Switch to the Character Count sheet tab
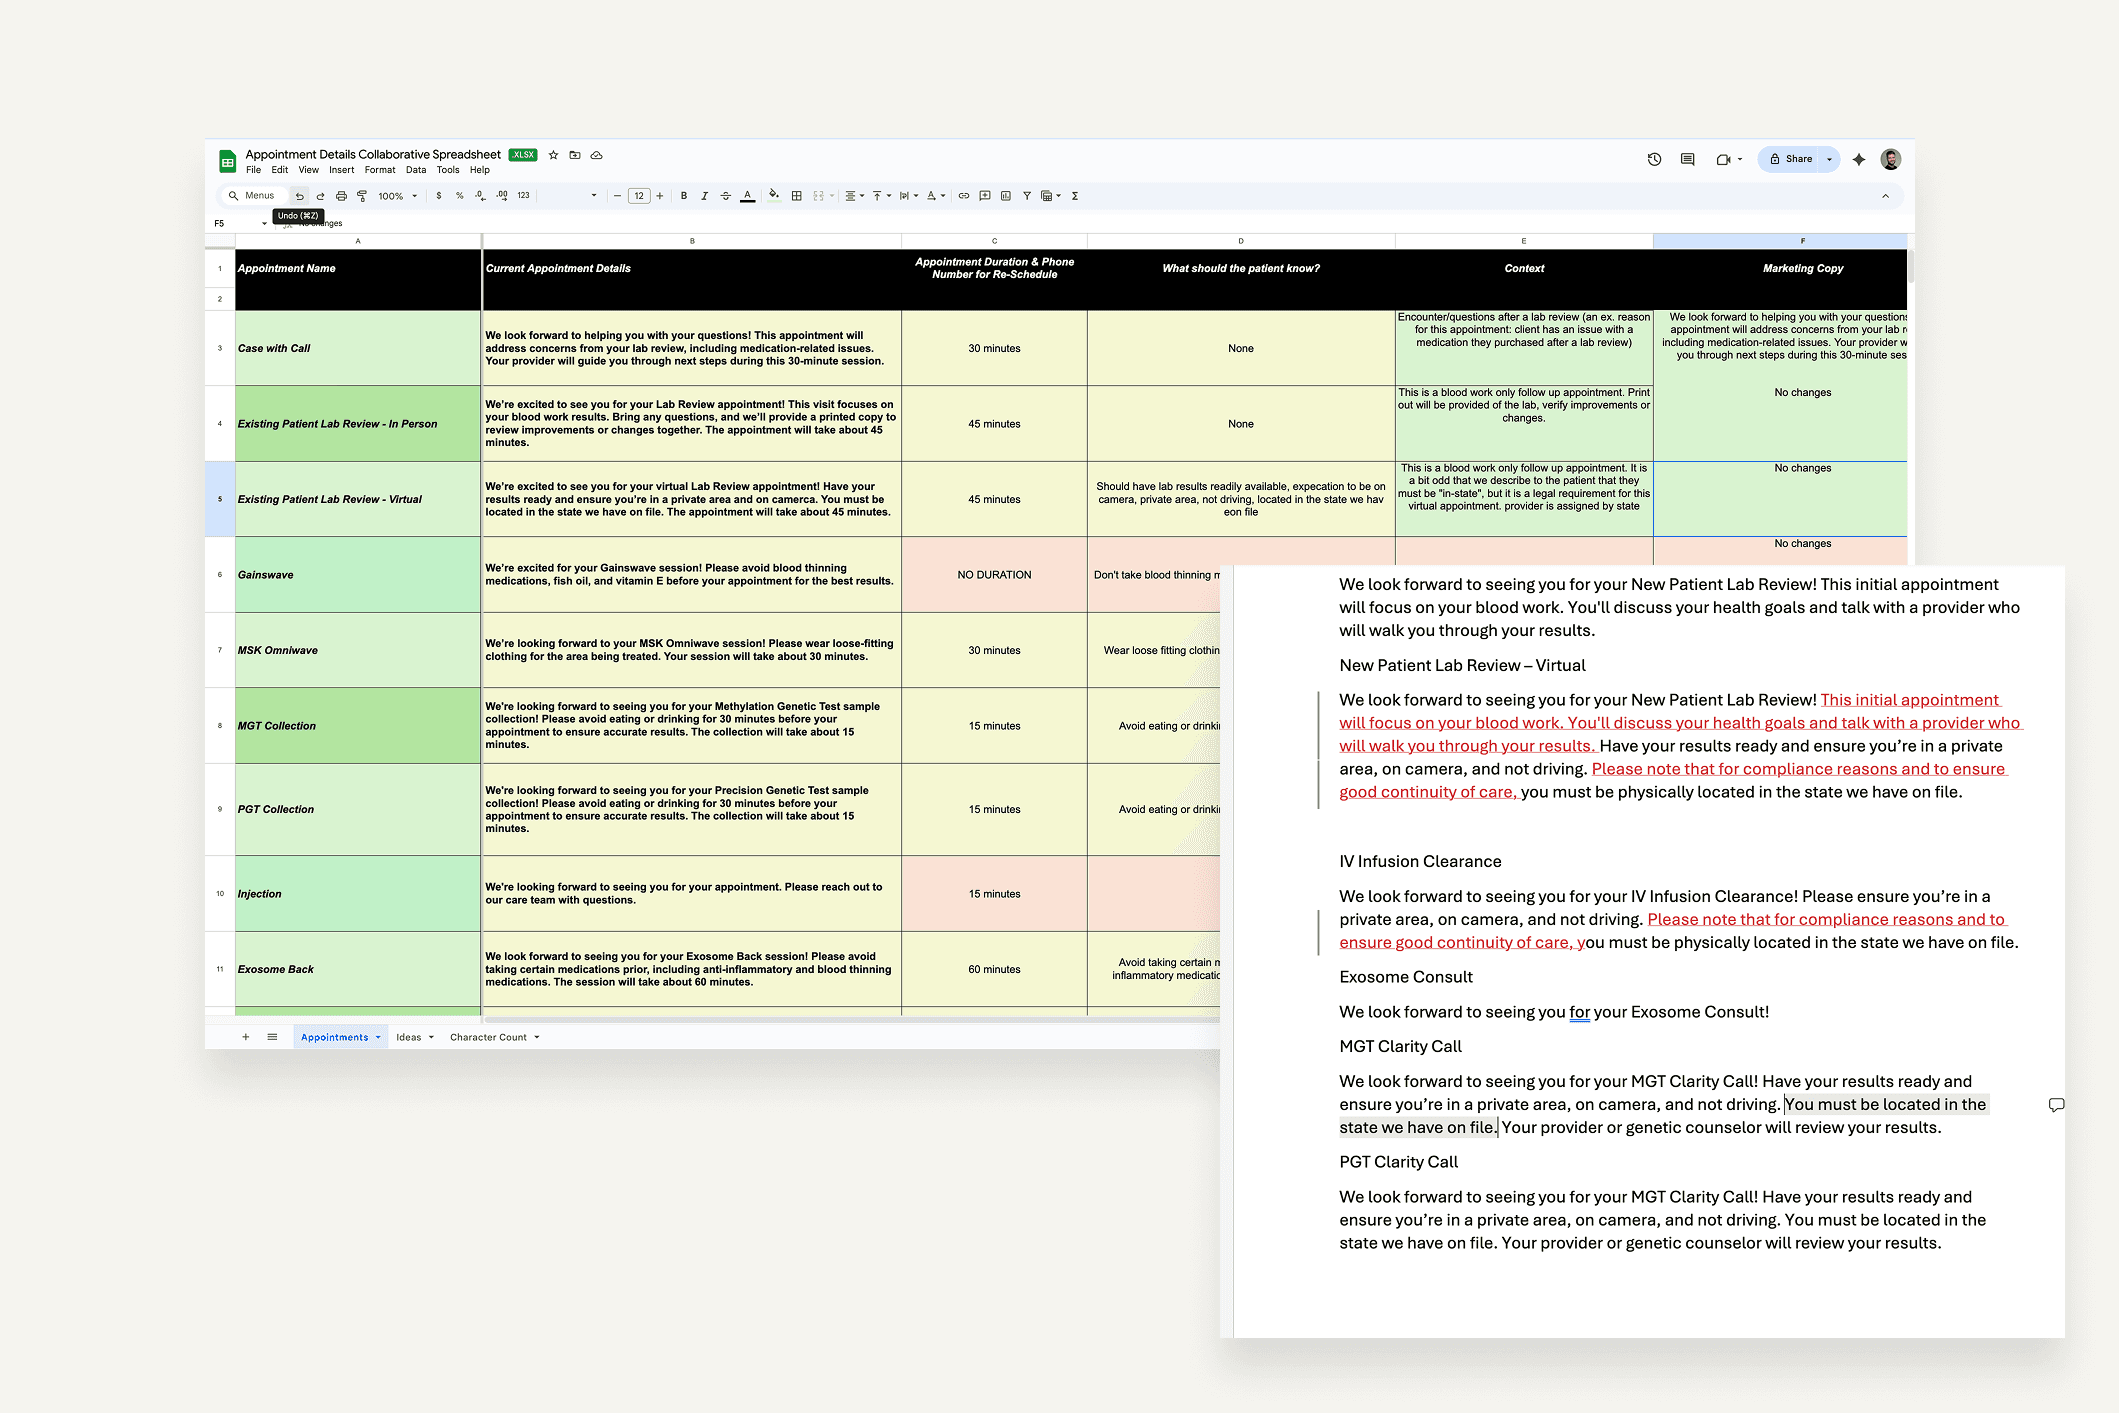The width and height of the screenshot is (2119, 1413). click(x=488, y=1037)
